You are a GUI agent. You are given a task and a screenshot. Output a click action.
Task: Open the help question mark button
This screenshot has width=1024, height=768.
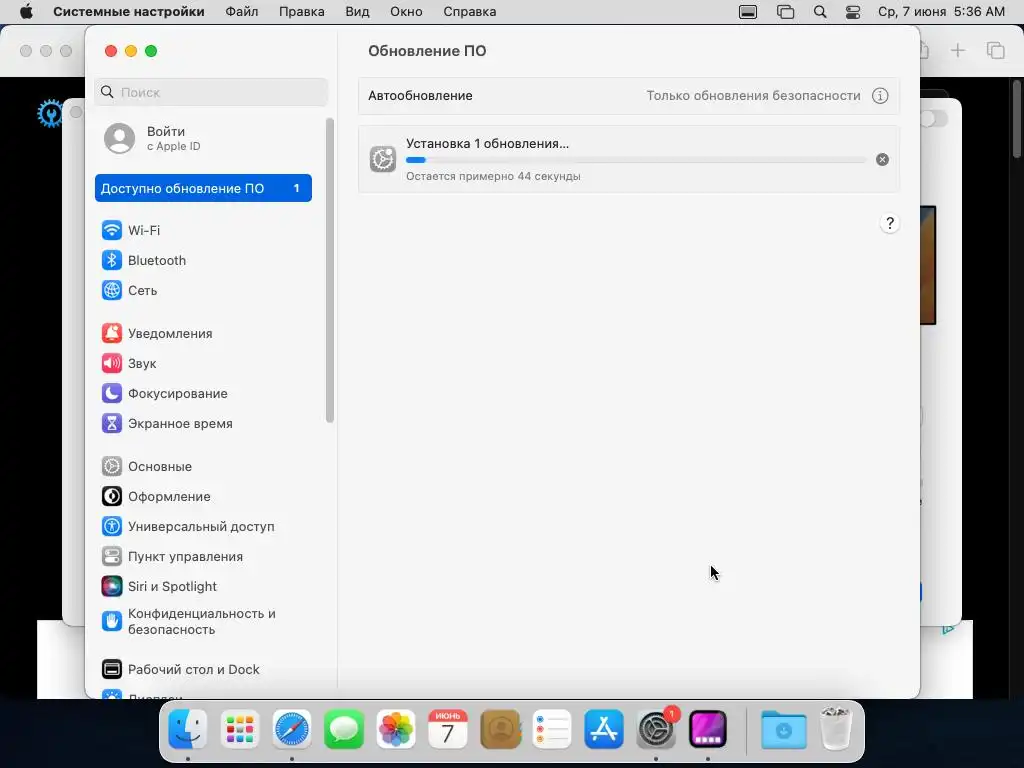click(x=889, y=223)
